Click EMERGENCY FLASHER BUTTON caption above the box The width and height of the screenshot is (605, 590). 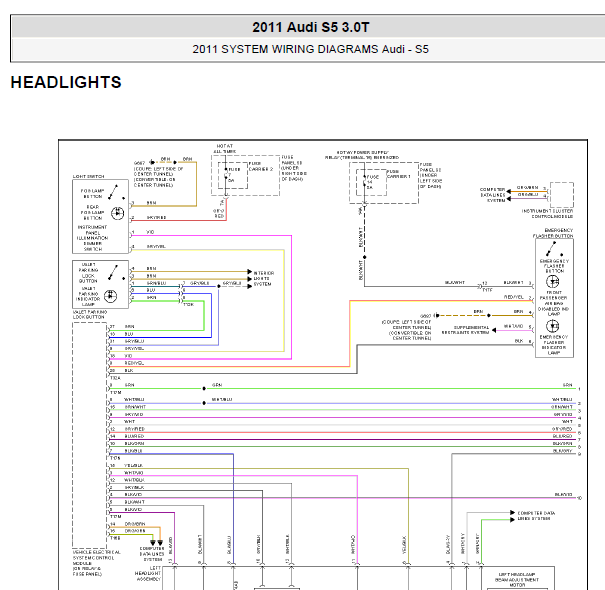click(553, 233)
